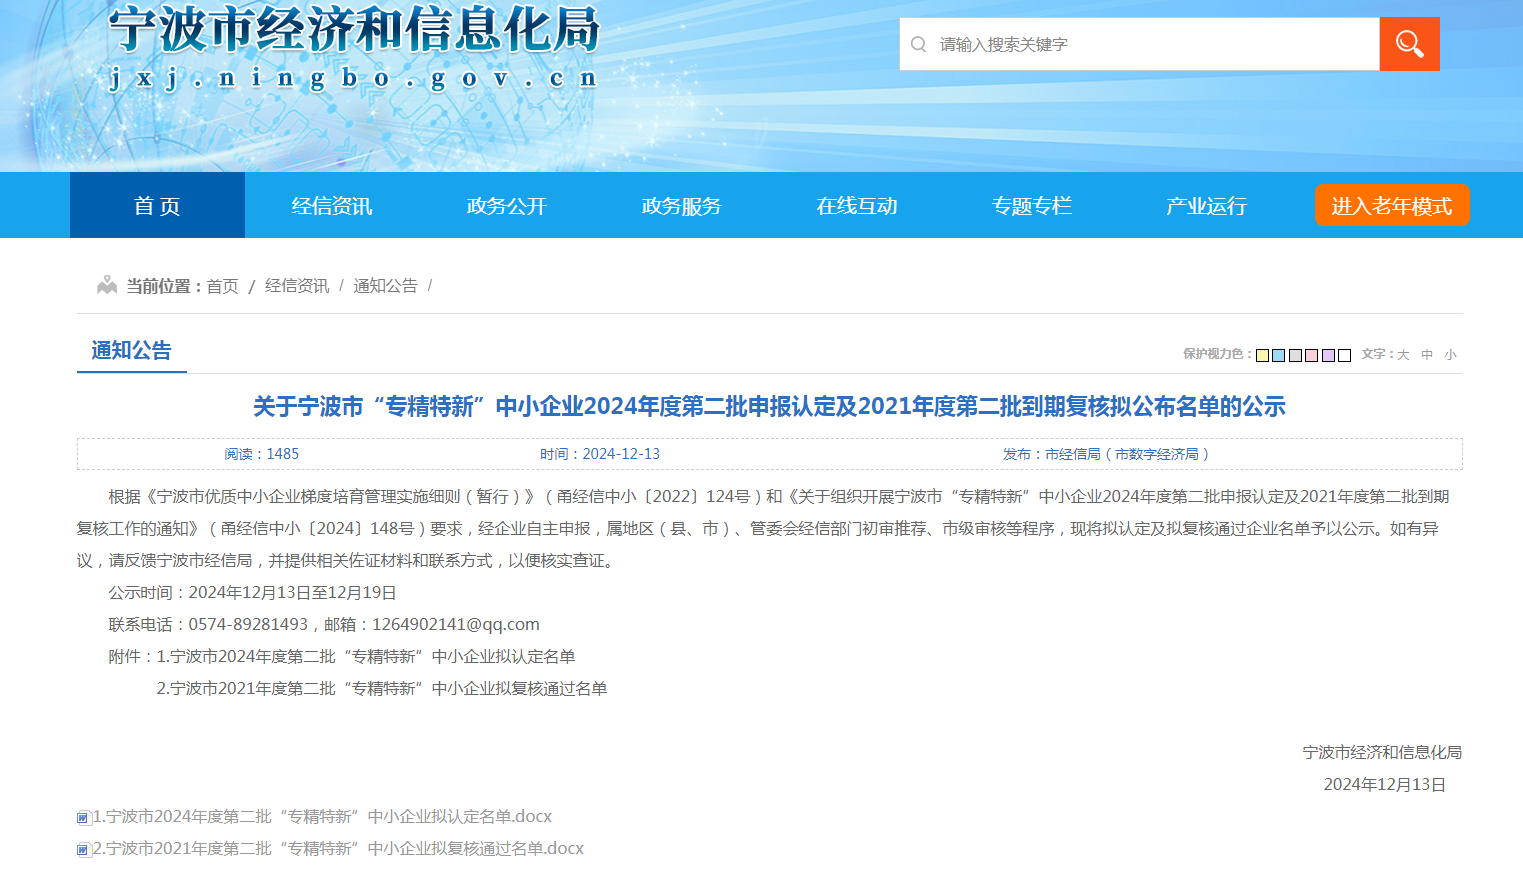Click the location icon beside 当前位置
Viewport: 1523px width, 883px height.
[x=107, y=286]
